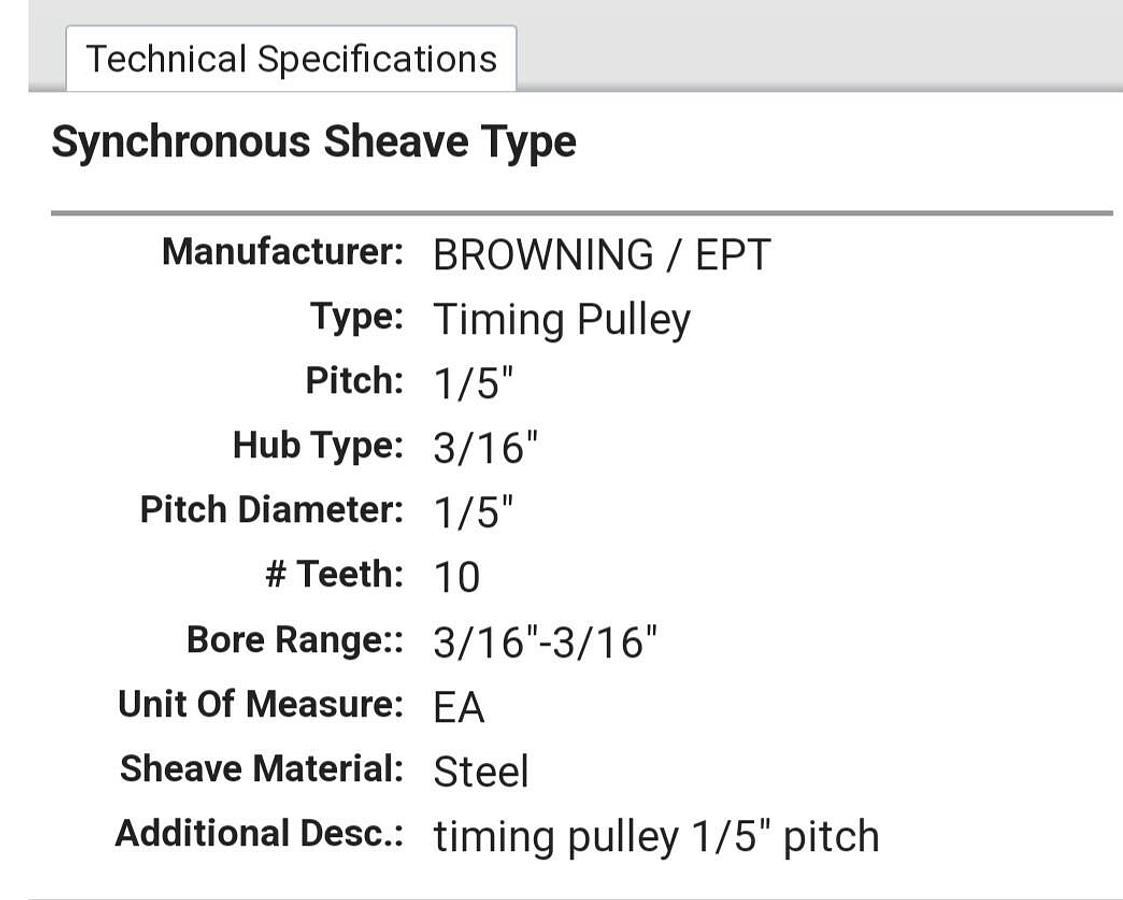Click the Timing Pulley type value

pos(561,320)
